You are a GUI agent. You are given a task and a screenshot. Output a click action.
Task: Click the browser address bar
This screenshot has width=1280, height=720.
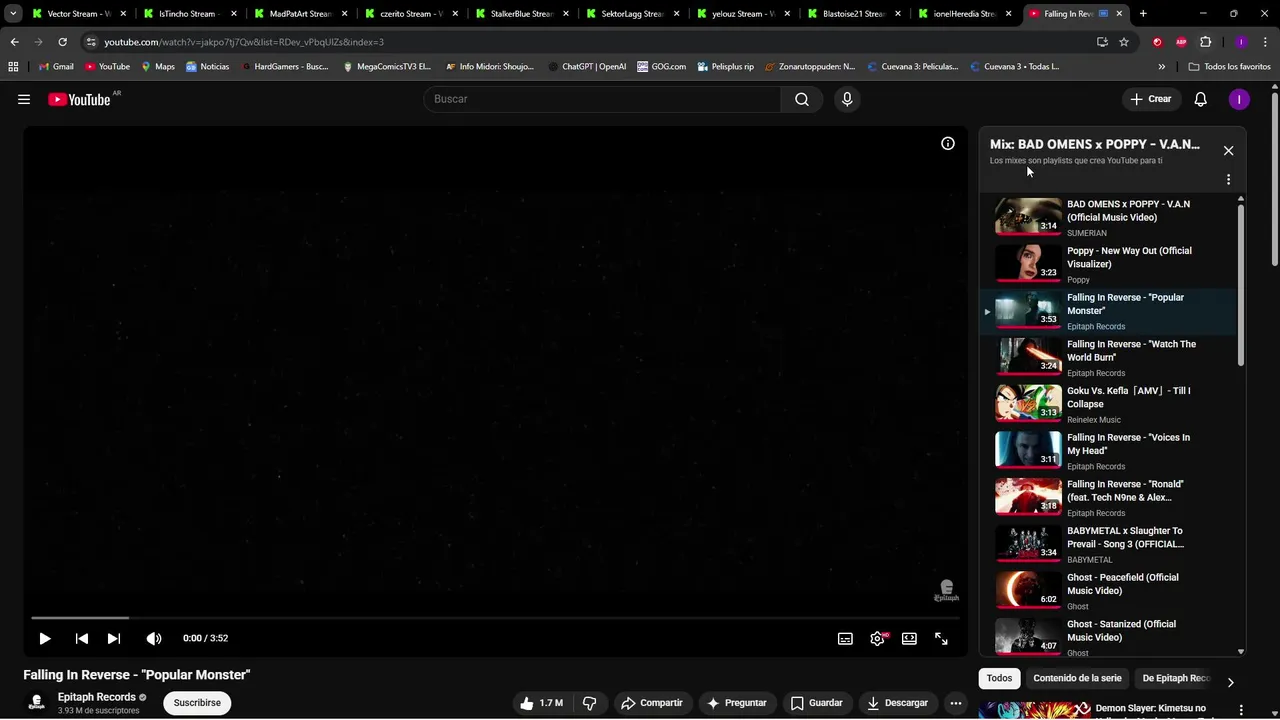coord(590,42)
